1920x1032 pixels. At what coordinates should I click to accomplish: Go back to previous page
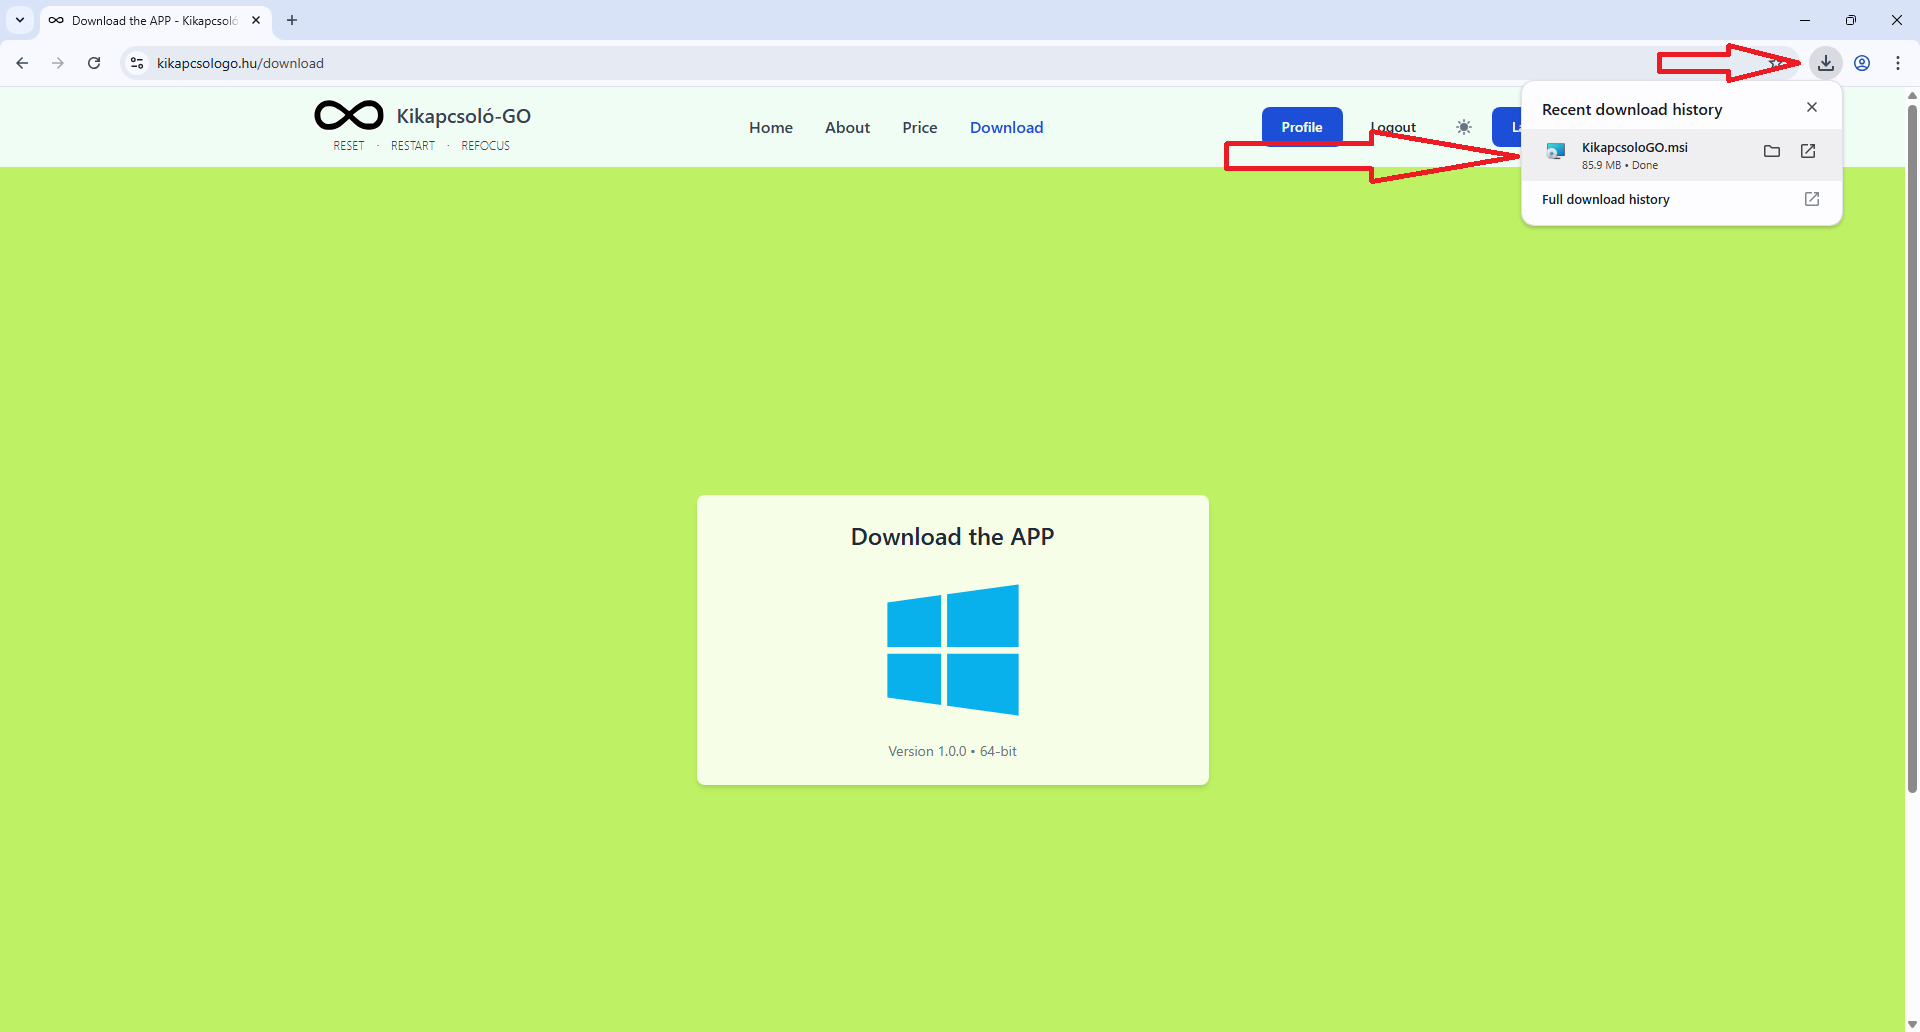coord(22,63)
